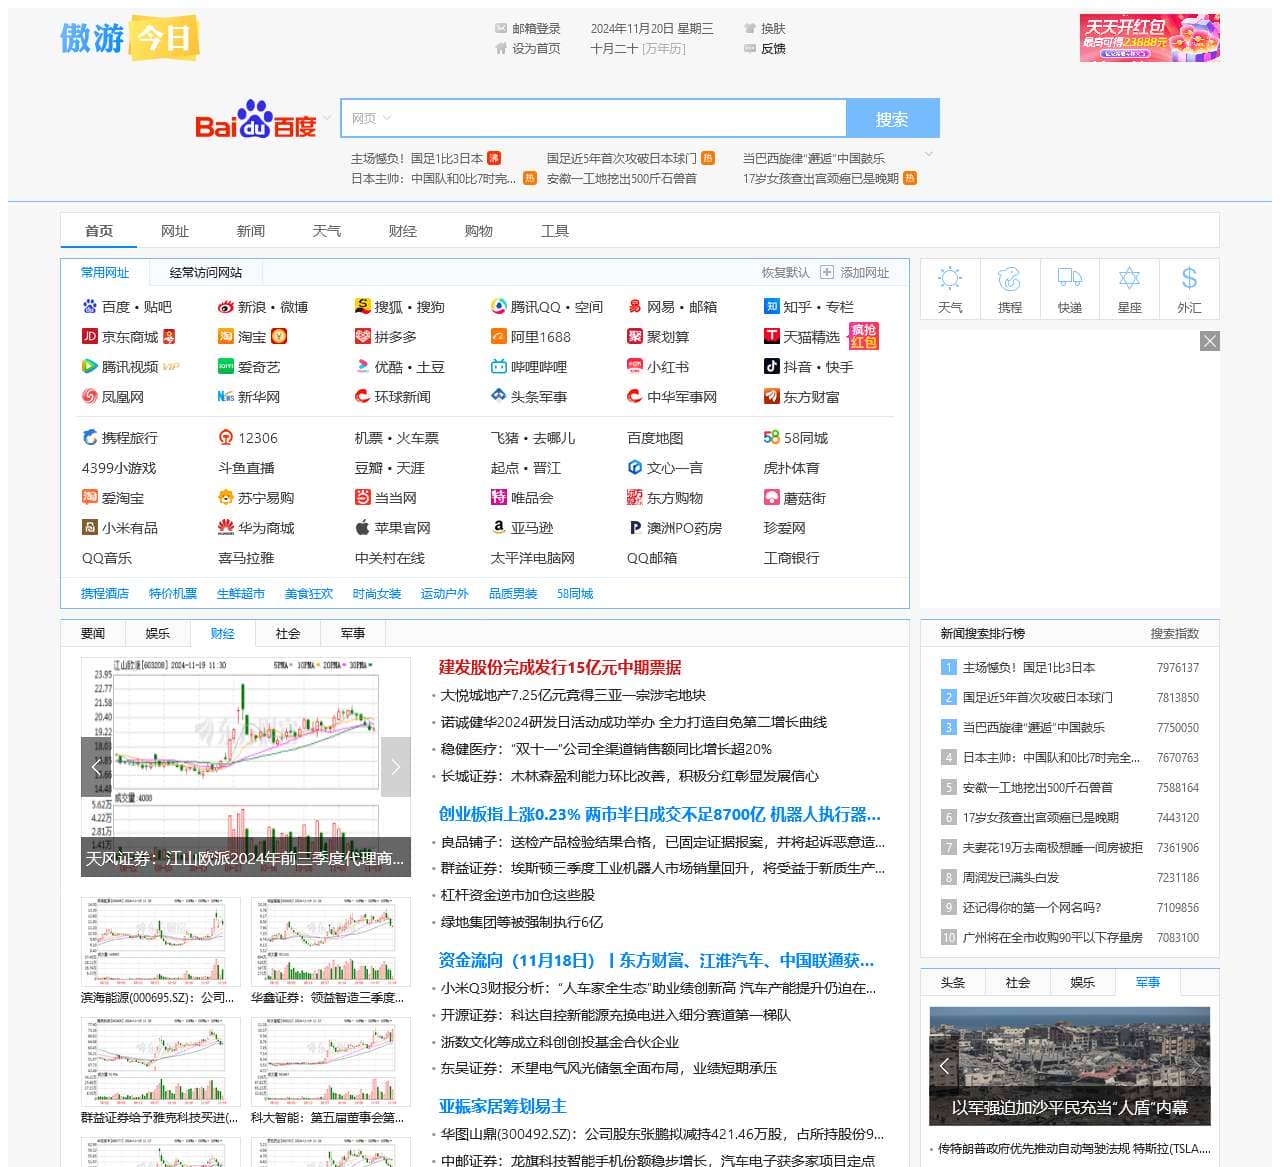Image resolution: width=1280 pixels, height=1167 pixels.
Task: Open ranked news 周润发已满头白发
Action: click(1010, 877)
